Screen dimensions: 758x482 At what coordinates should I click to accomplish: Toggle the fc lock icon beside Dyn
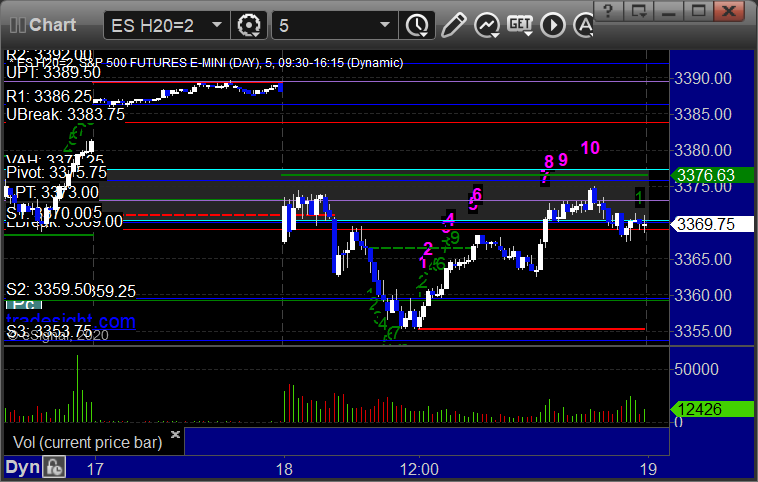pos(54,467)
